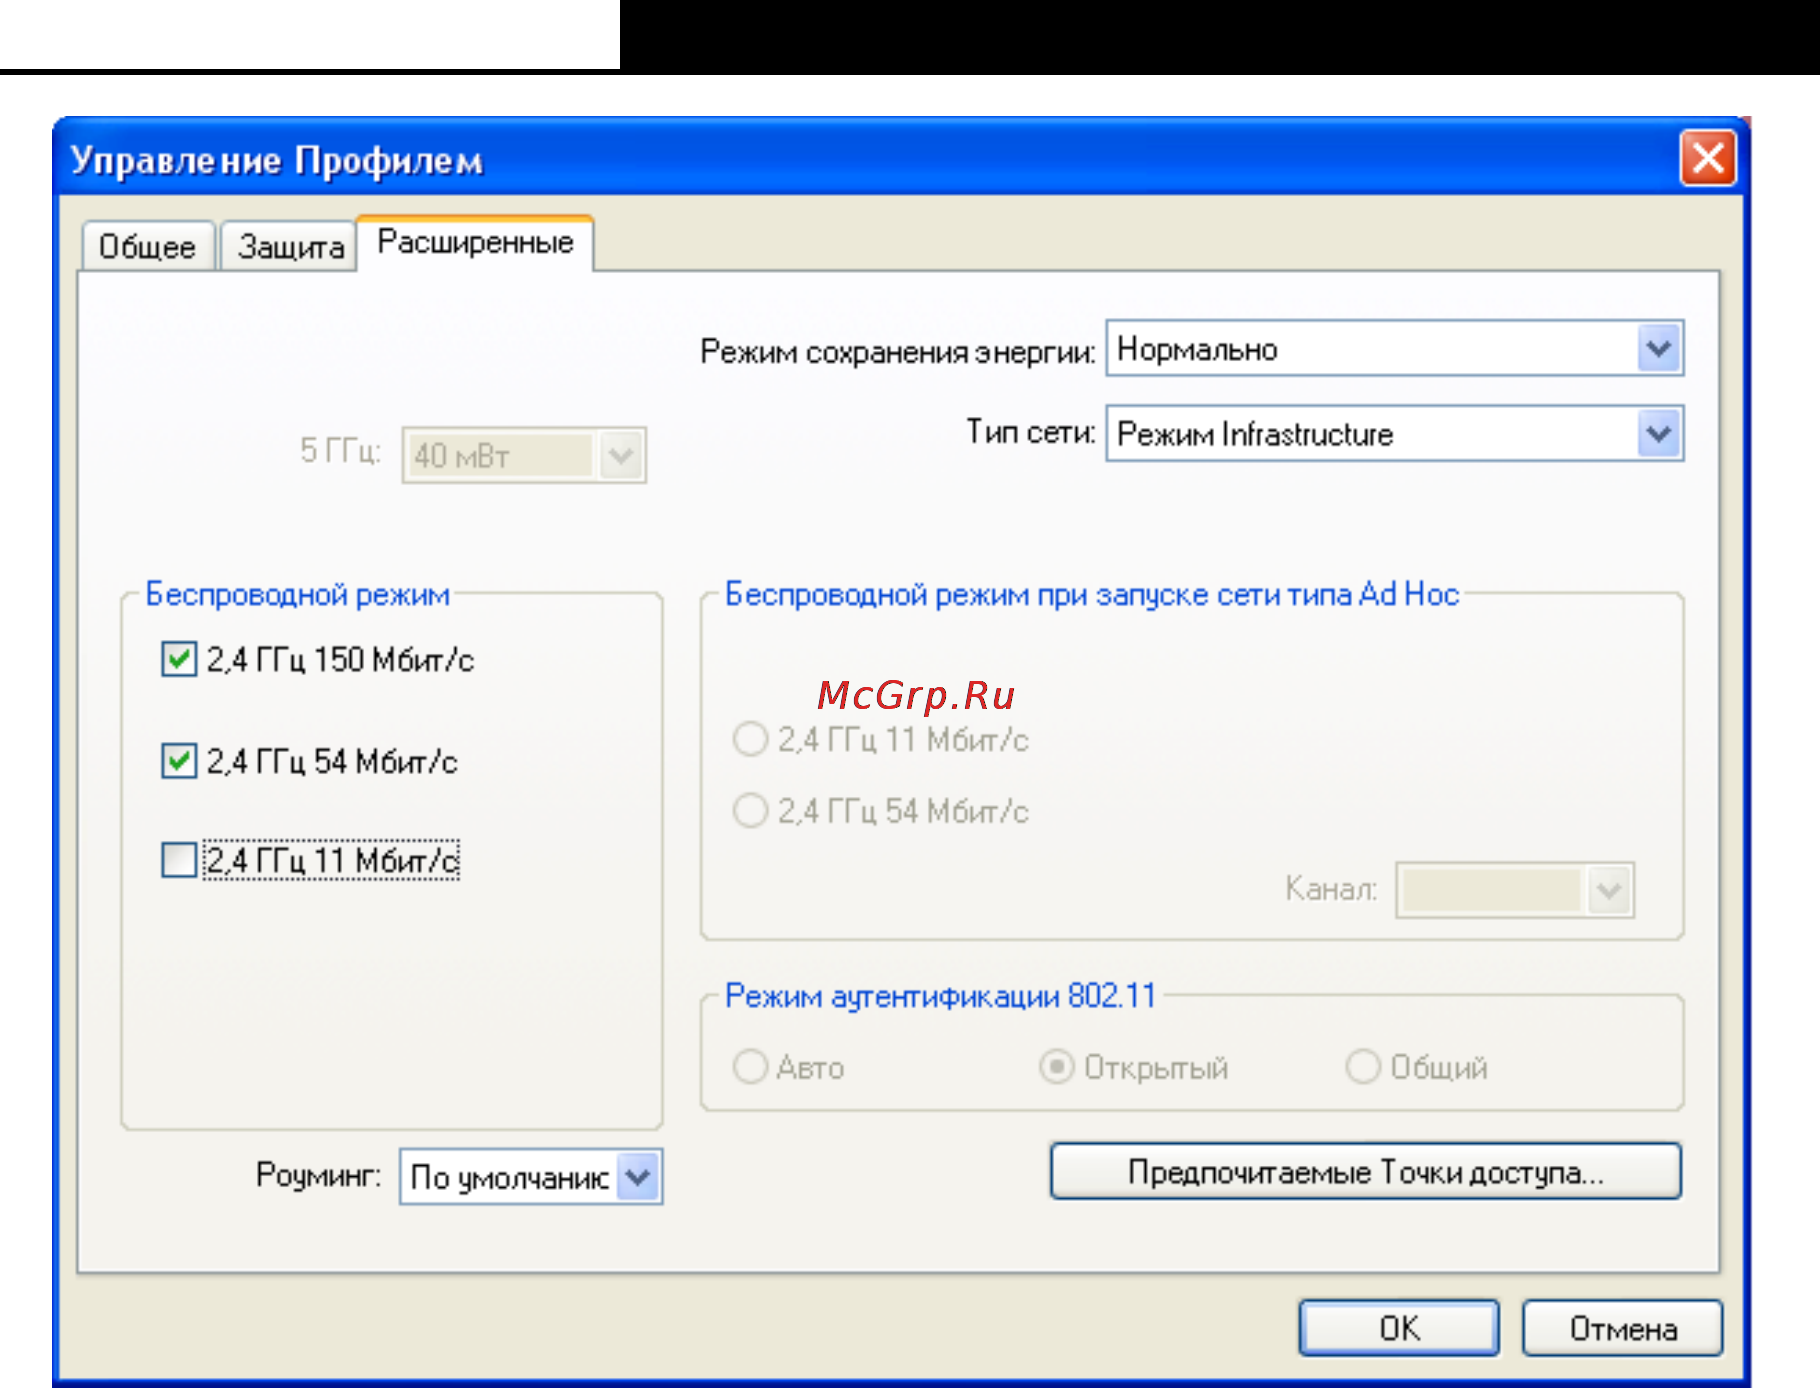Open the 5 ГГц power dropdown
The width and height of the screenshot is (1820, 1388).
click(524, 455)
